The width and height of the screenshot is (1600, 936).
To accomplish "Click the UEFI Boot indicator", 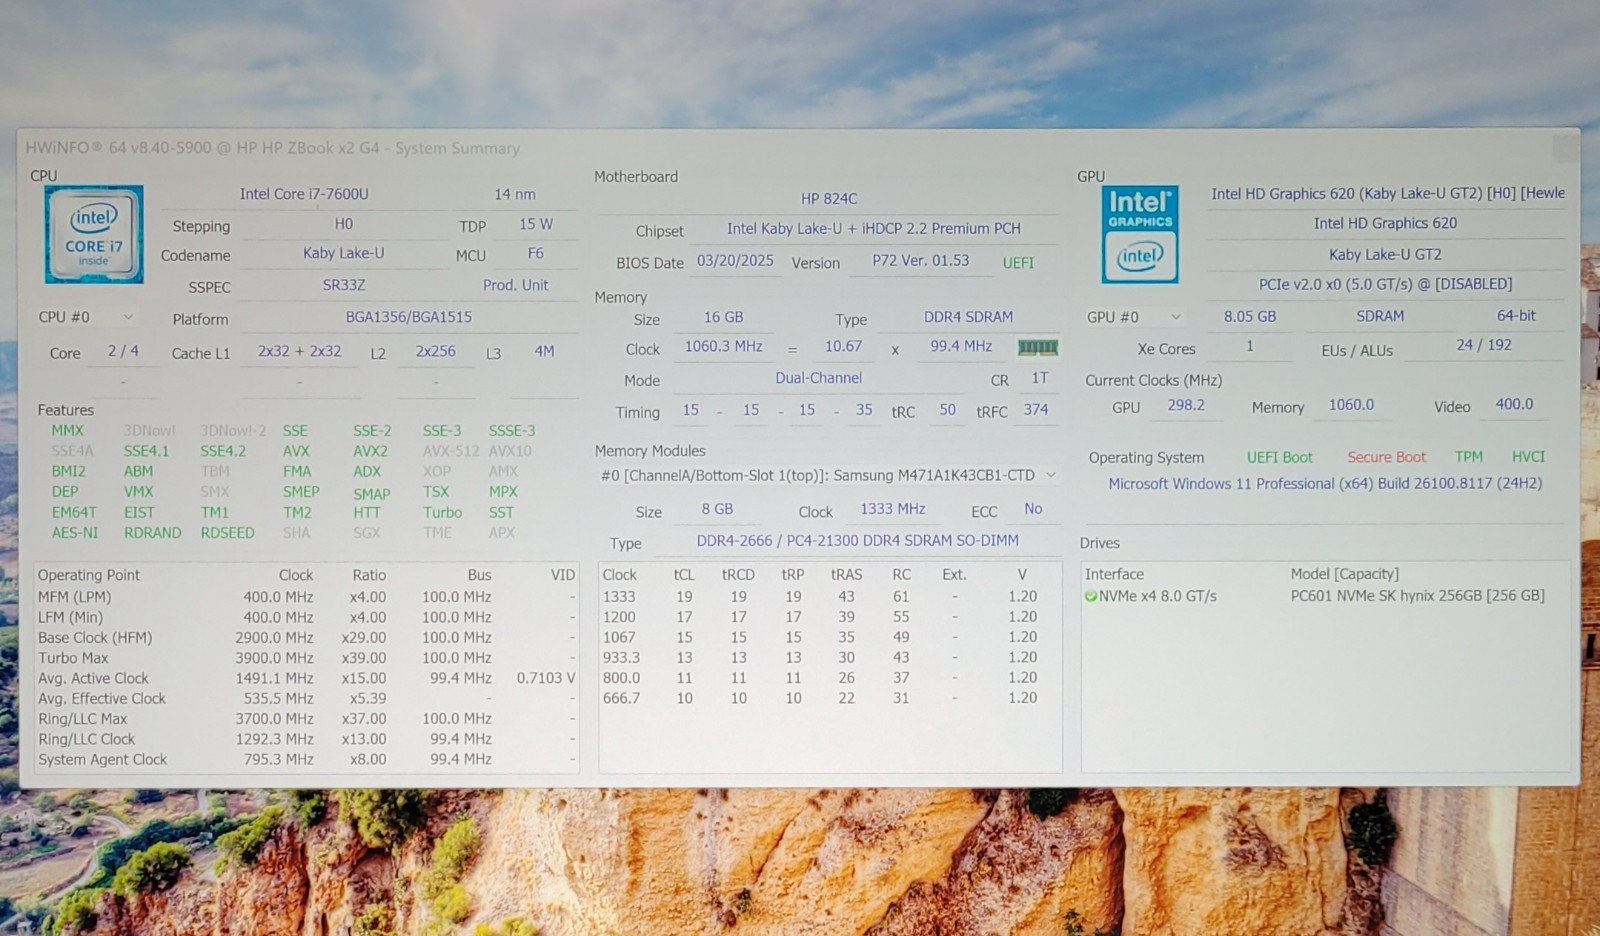I will (x=1279, y=457).
